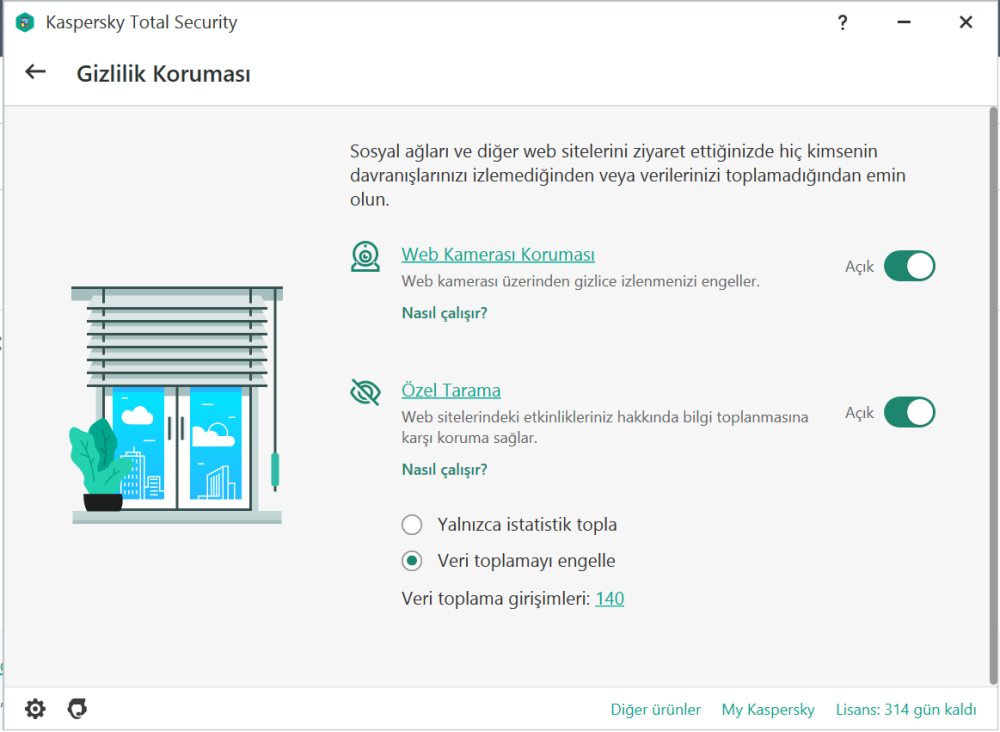
Task: Open the support agent headset icon
Action: (x=77, y=708)
